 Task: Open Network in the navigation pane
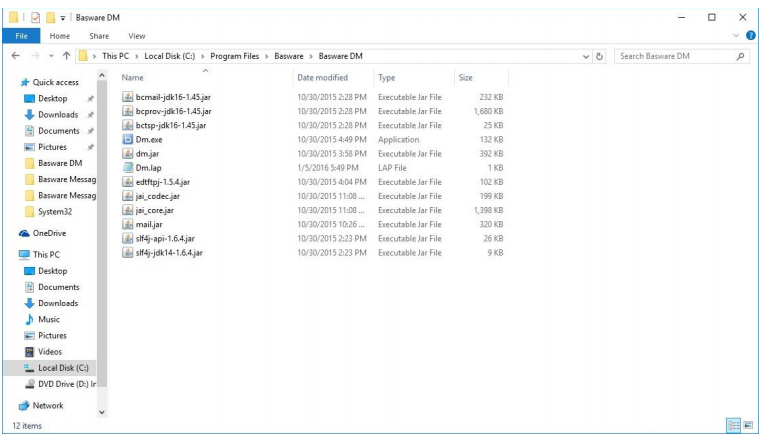(48, 405)
